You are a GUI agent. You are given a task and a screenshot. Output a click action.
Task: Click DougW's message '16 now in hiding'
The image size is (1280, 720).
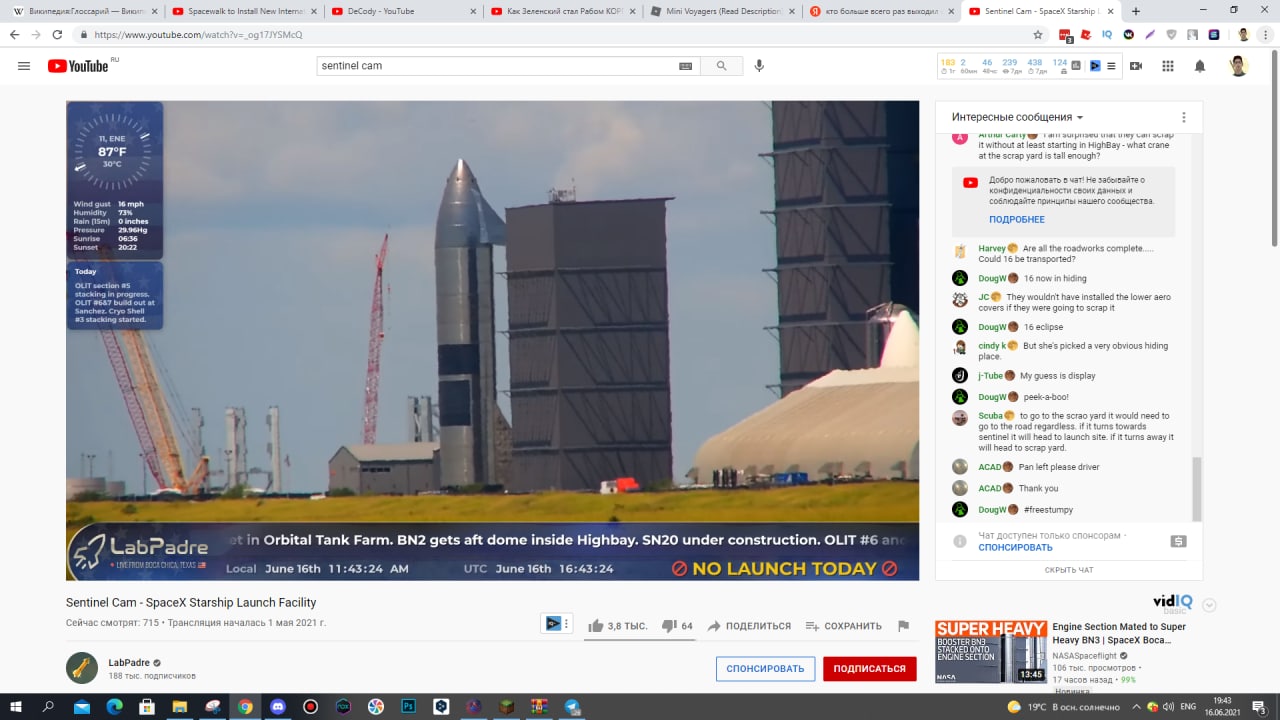1055,278
